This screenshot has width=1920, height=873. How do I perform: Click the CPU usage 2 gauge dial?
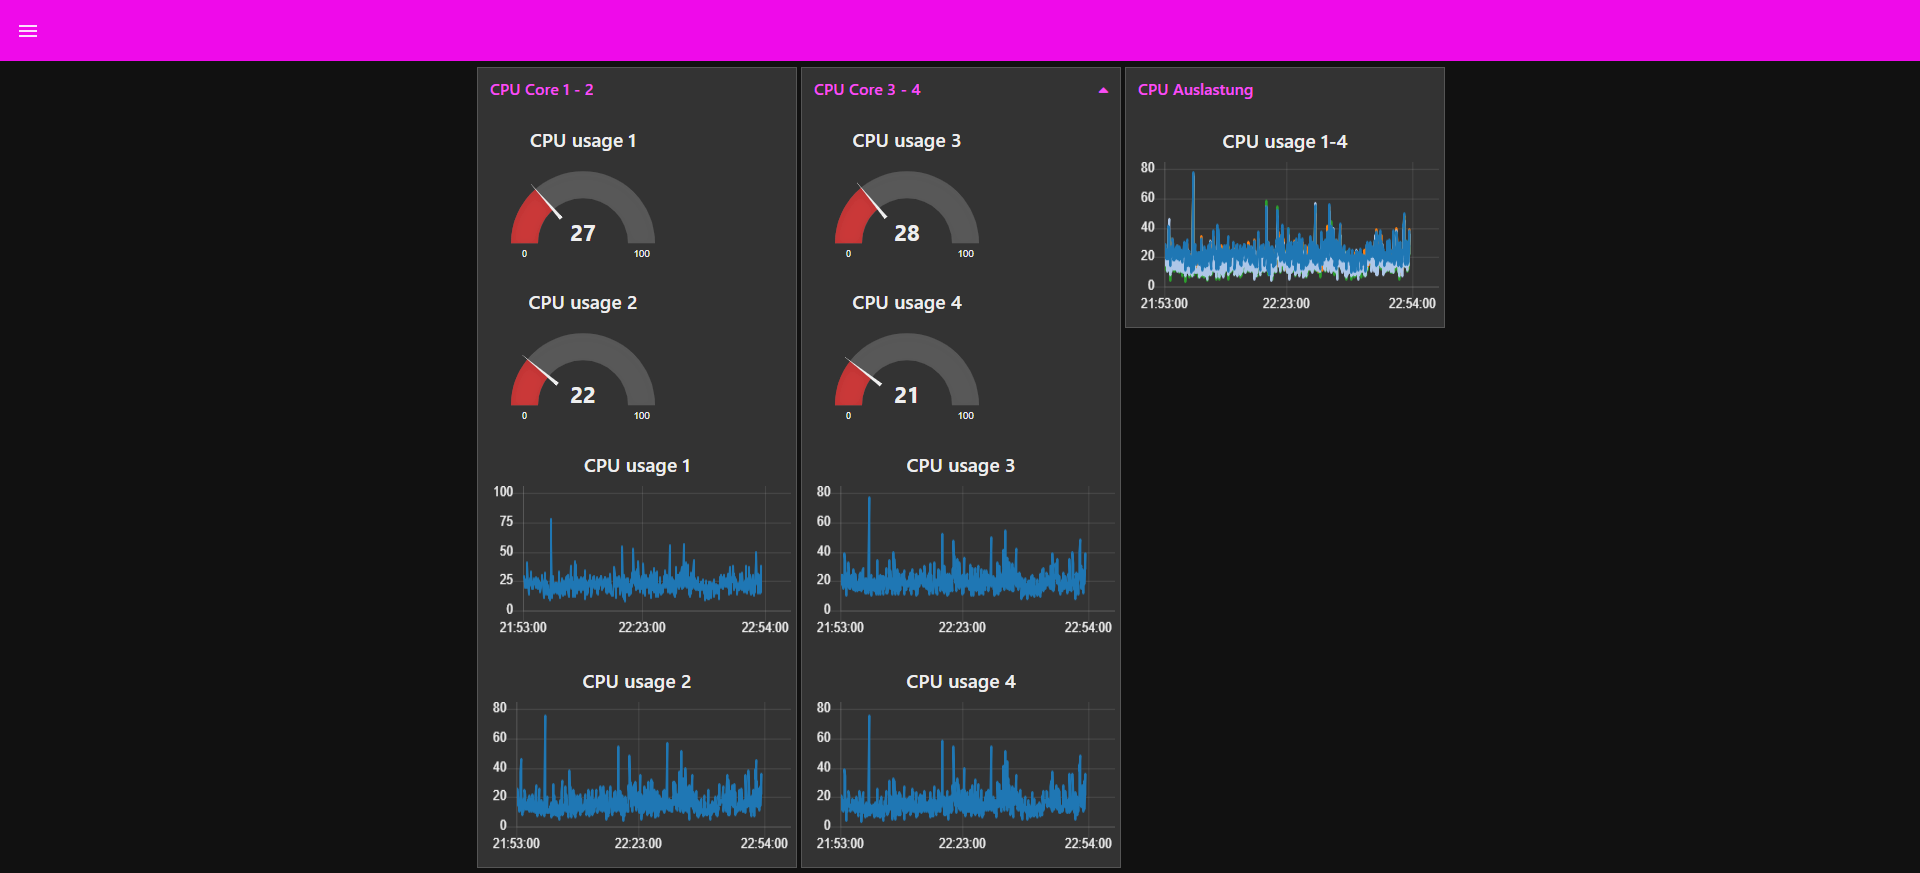[583, 370]
